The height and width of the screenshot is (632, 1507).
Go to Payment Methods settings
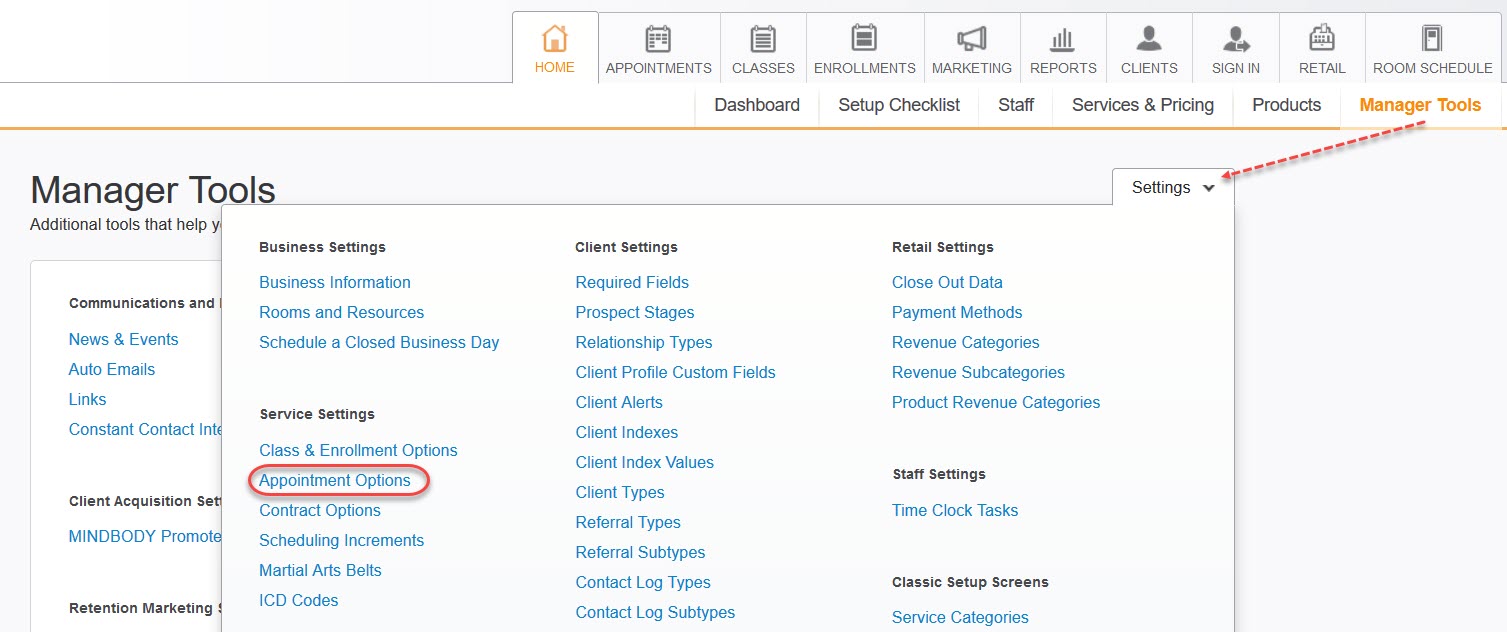click(x=957, y=313)
